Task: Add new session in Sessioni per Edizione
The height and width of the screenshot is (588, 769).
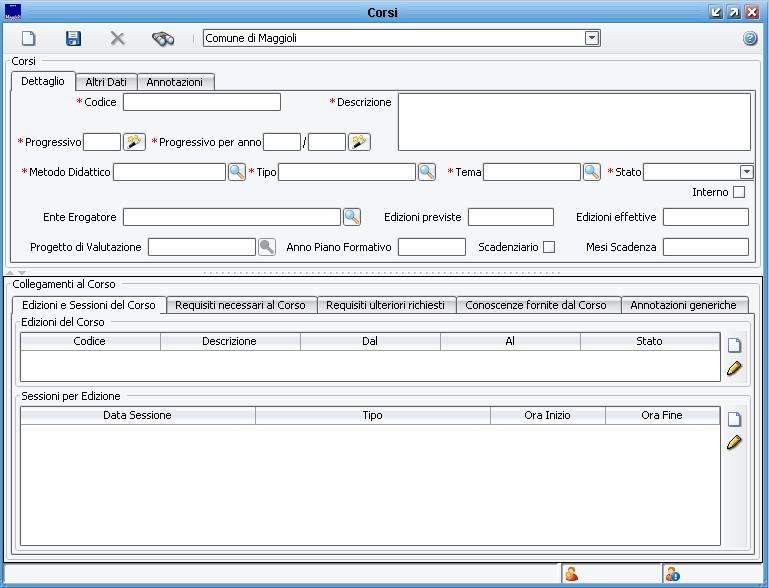Action: pos(734,420)
